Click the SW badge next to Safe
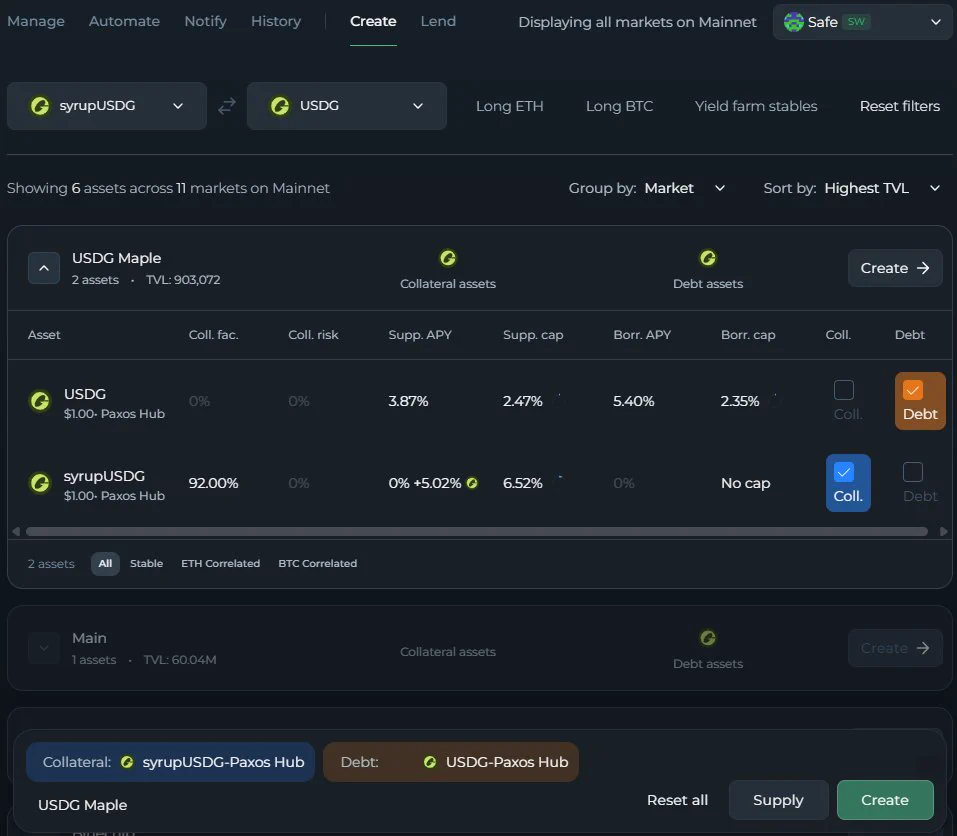The height and width of the screenshot is (836, 957). pyautogui.click(x=856, y=22)
